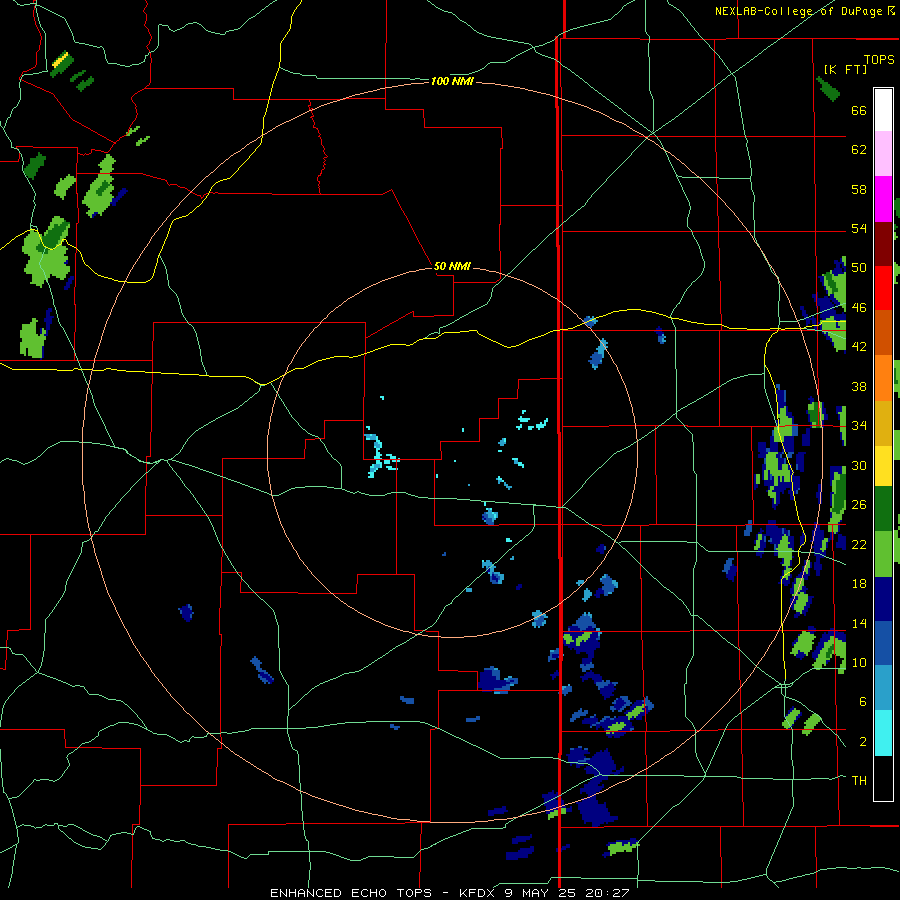Click the magenta legend swatch
The width and height of the screenshot is (900, 900).
(883, 199)
